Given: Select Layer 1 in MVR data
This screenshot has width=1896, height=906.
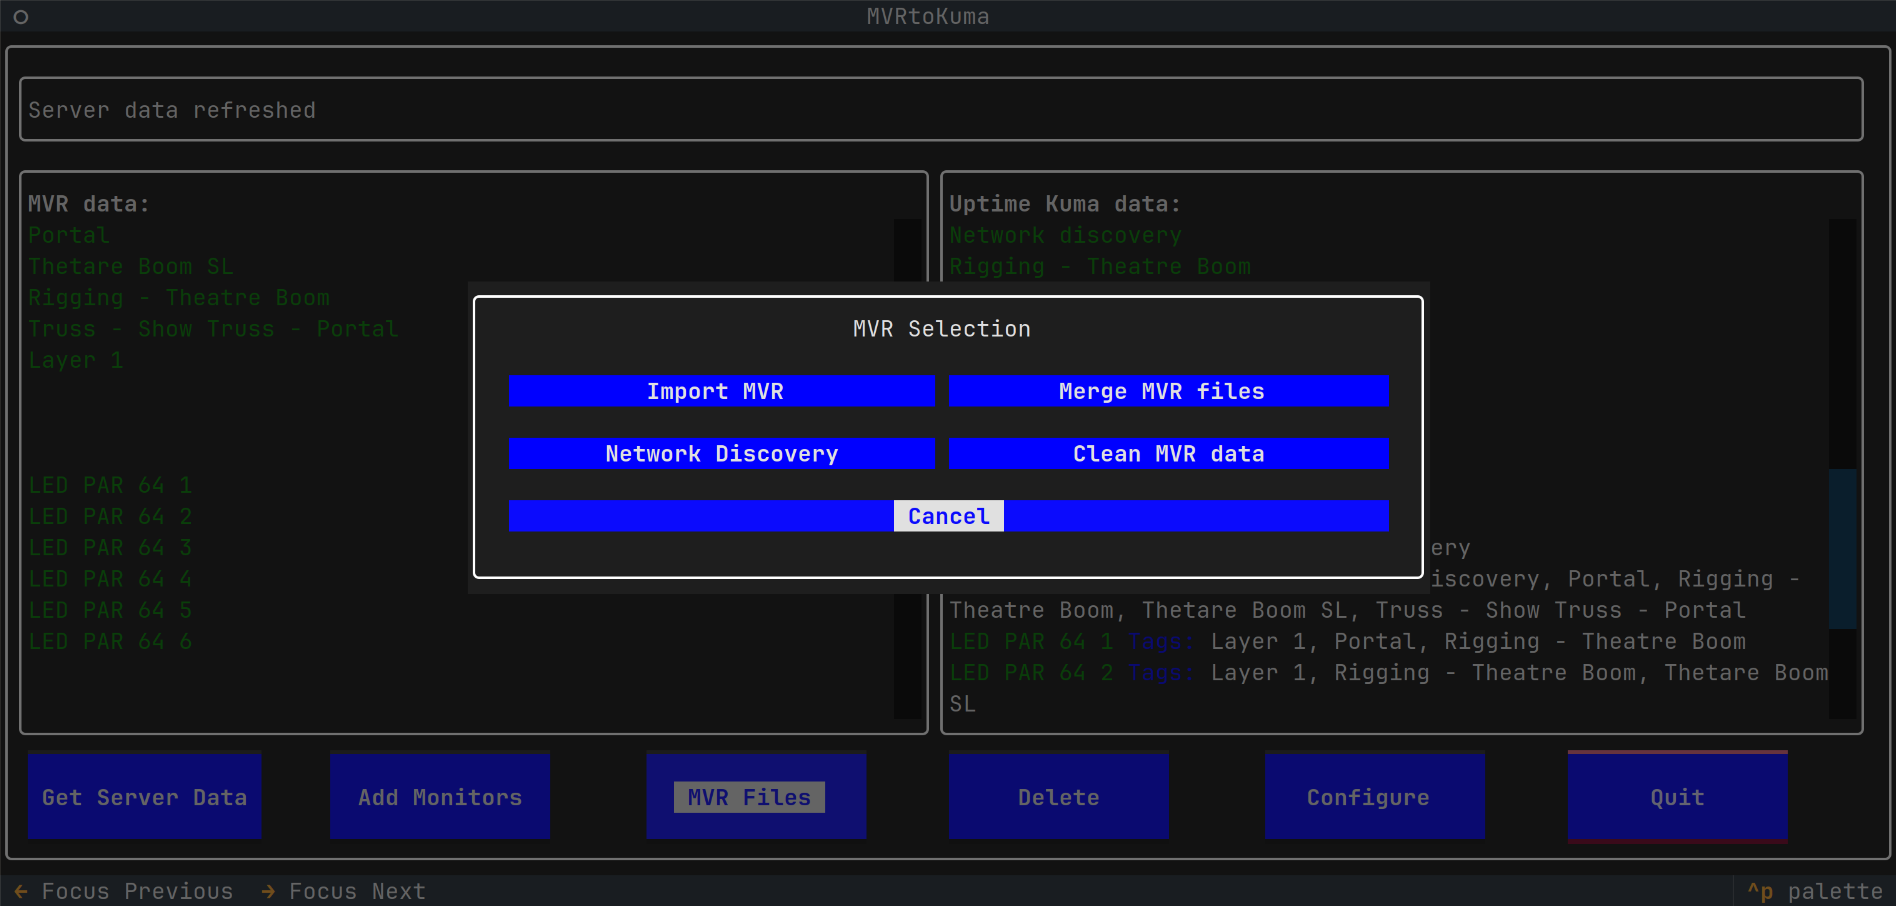Looking at the screenshot, I should tap(76, 360).
